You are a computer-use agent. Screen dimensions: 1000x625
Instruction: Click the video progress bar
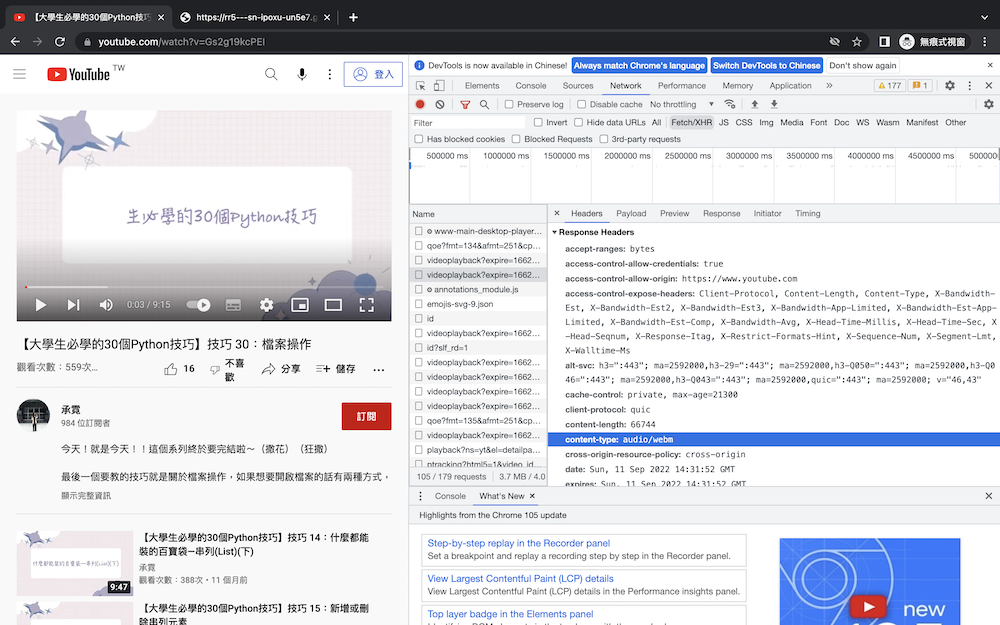pos(204,287)
